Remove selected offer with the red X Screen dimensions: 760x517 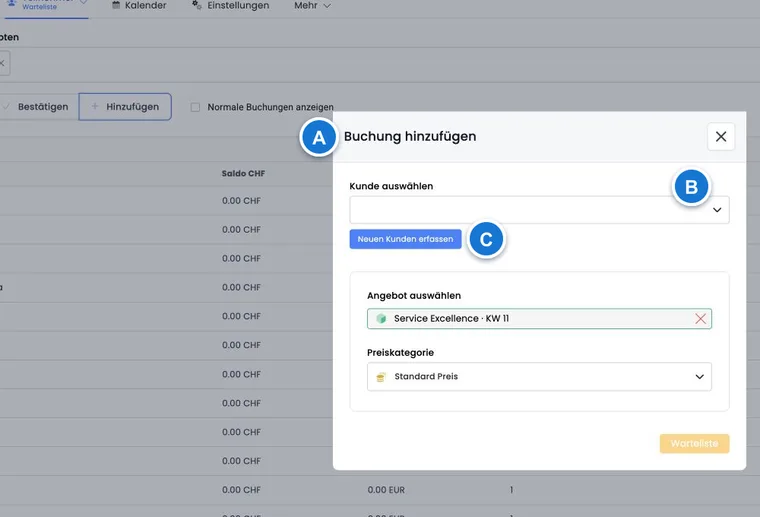point(700,318)
